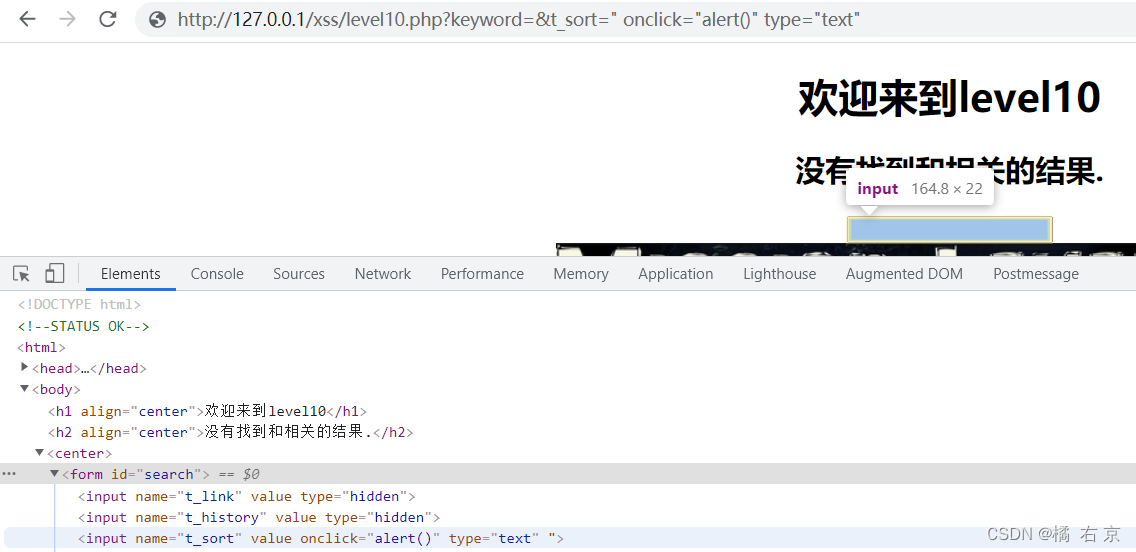Screen dimensions: 1136x552
Task: Click the address bar URL
Action: pyautogui.click(x=519, y=20)
